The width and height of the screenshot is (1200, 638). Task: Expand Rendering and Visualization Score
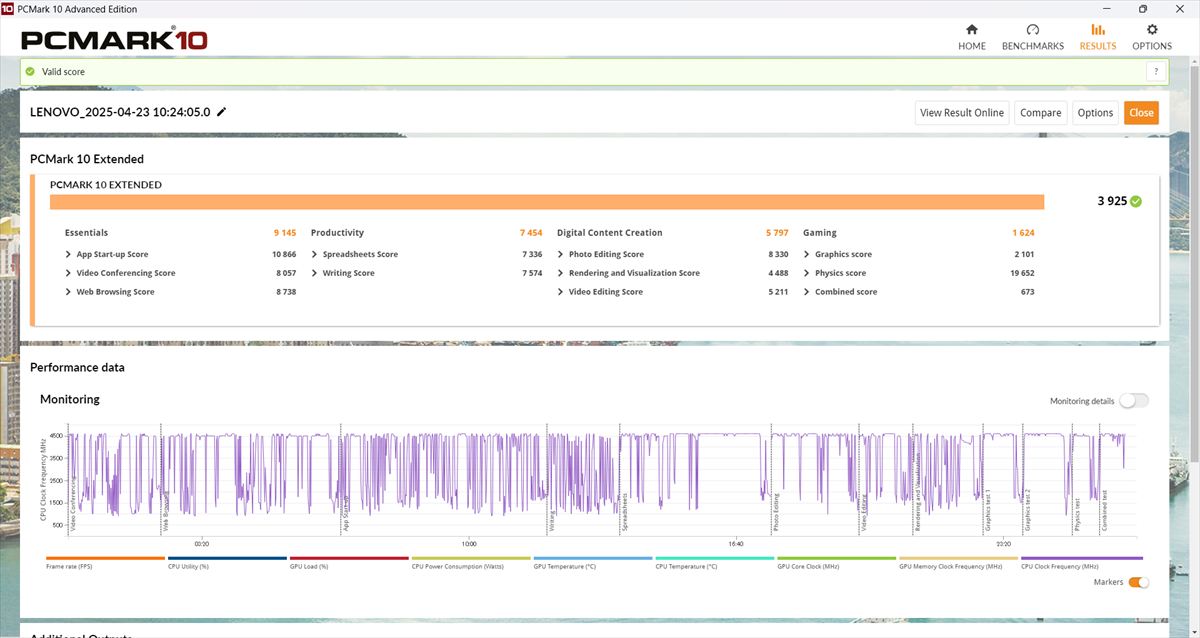tap(629, 273)
